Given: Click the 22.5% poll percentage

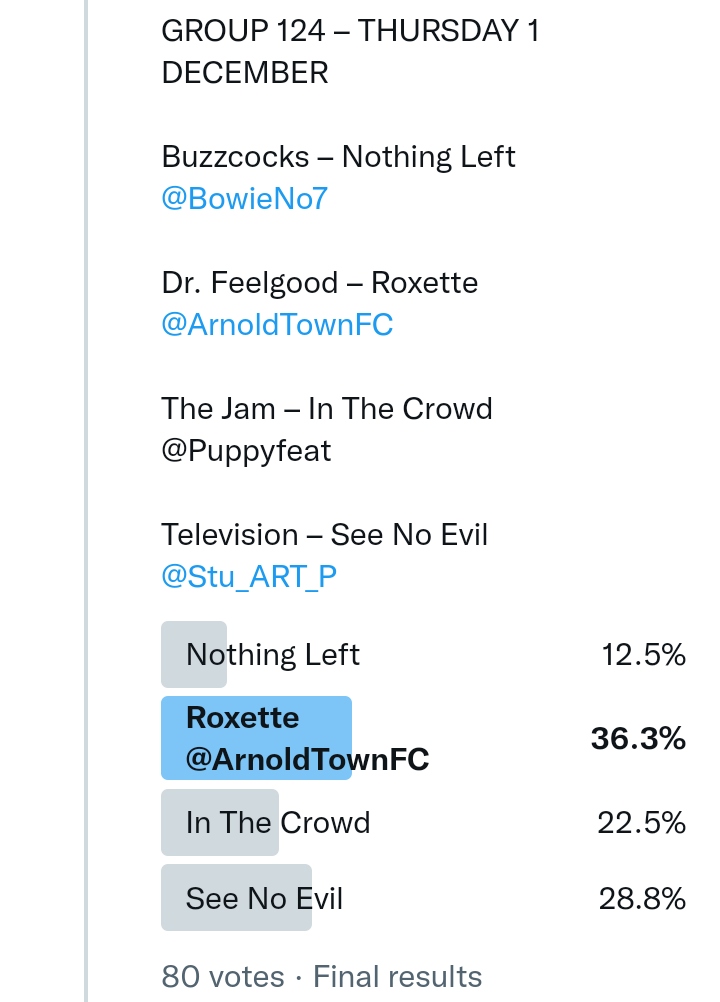Looking at the screenshot, I should pyautogui.click(x=641, y=823).
